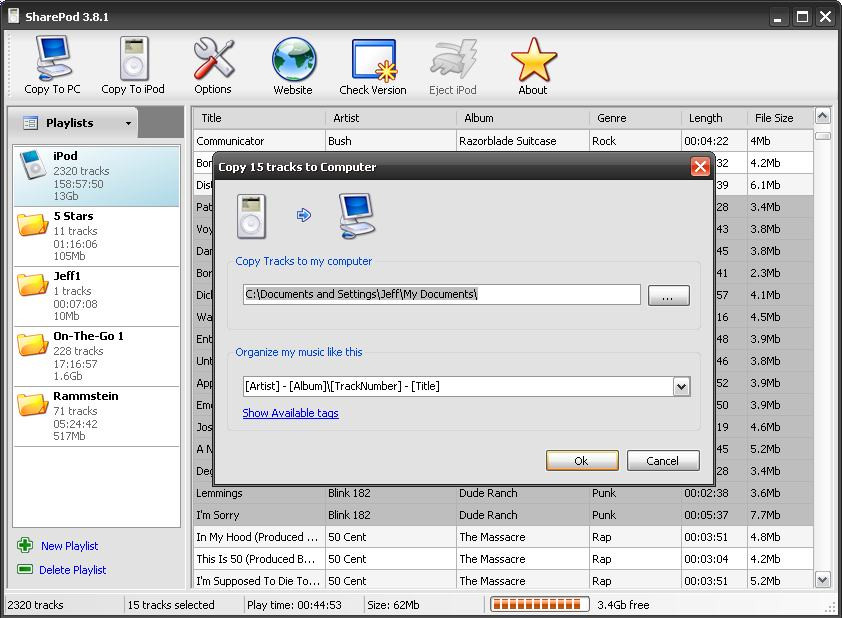This screenshot has width=842, height=618.
Task: Select the Rammstein playlist
Action: (x=96, y=416)
